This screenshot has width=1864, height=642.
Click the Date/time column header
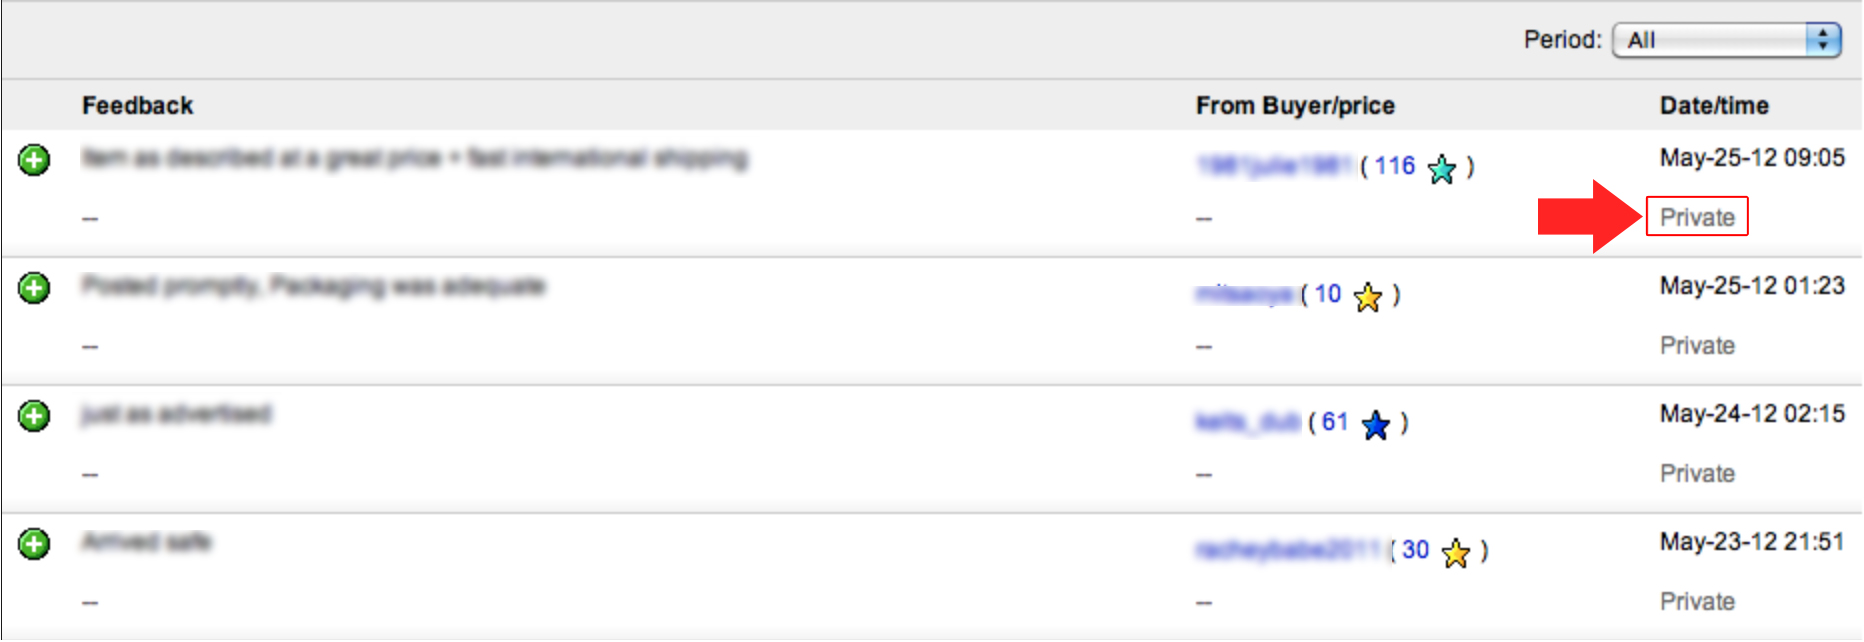point(1714,105)
